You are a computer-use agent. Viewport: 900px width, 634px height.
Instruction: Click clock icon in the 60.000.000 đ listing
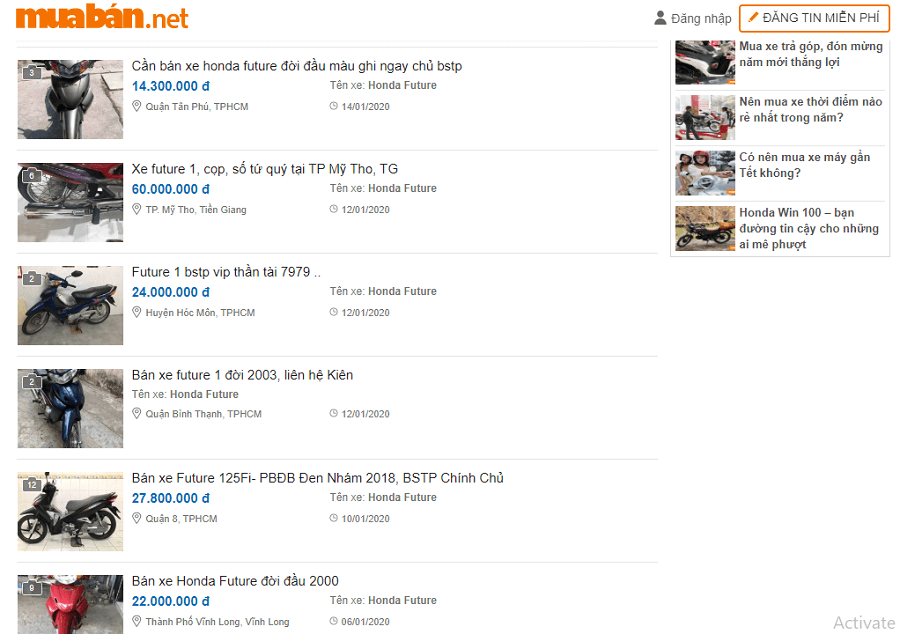[333, 209]
